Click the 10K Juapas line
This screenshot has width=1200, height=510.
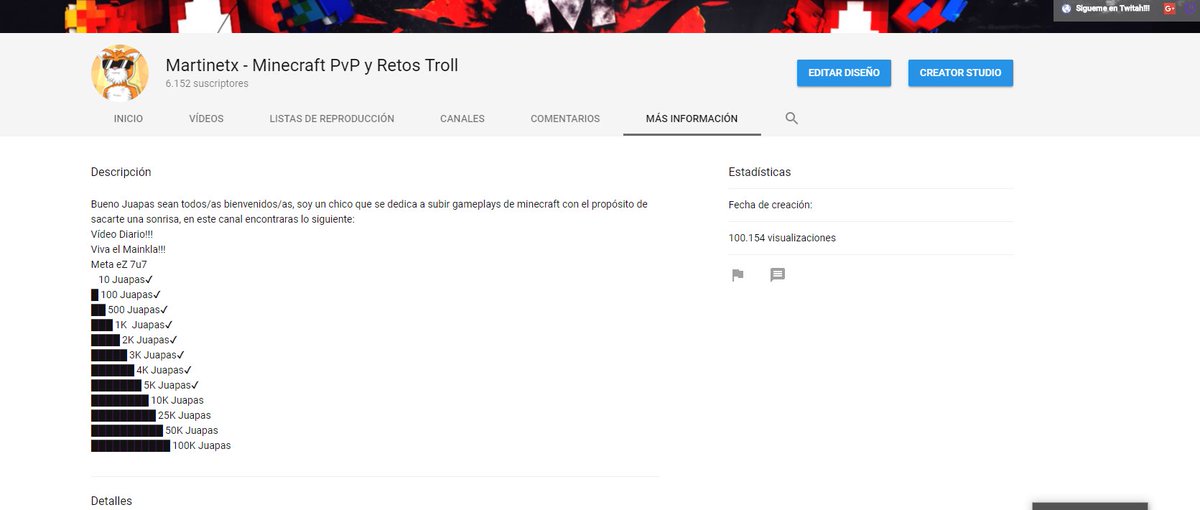click(148, 400)
